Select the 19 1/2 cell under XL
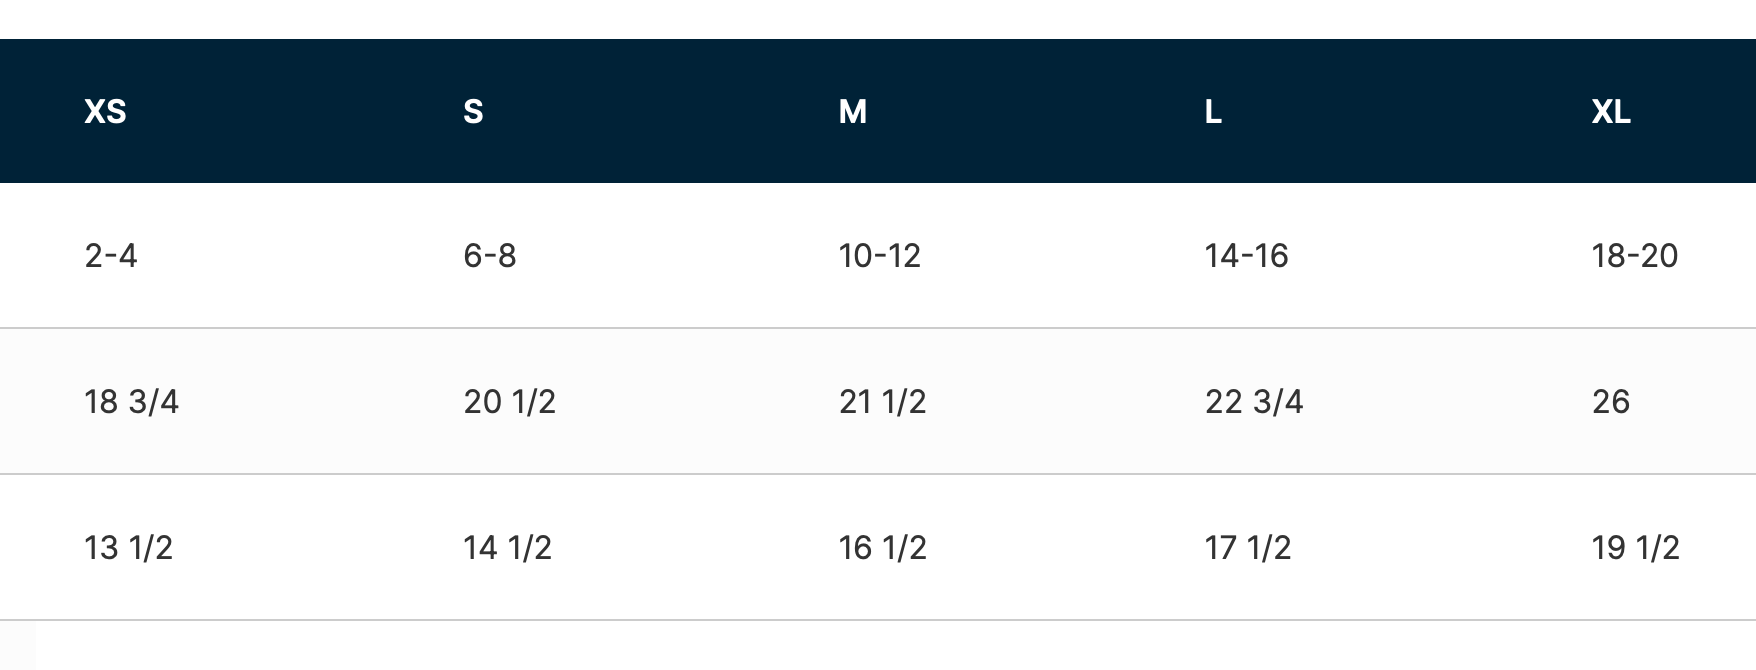Viewport: 1756px width, 670px height. tap(1635, 548)
